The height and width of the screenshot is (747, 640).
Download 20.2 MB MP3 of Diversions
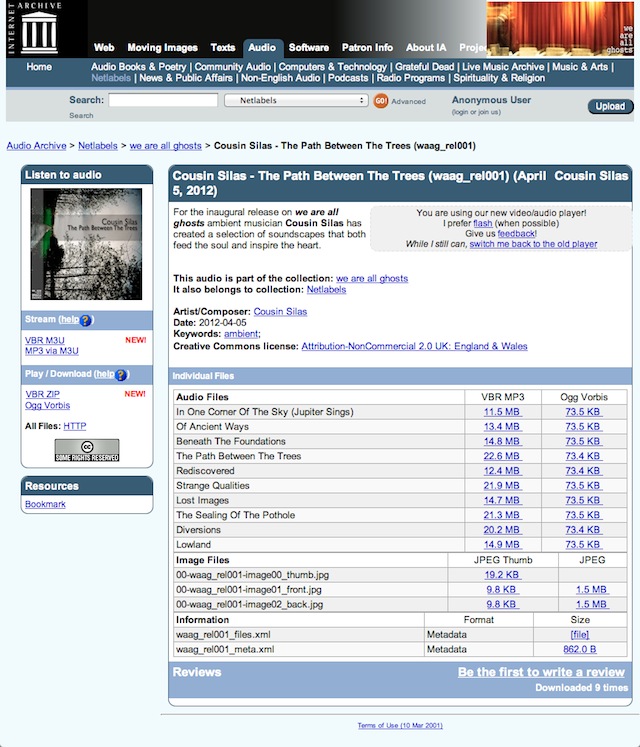click(x=502, y=530)
